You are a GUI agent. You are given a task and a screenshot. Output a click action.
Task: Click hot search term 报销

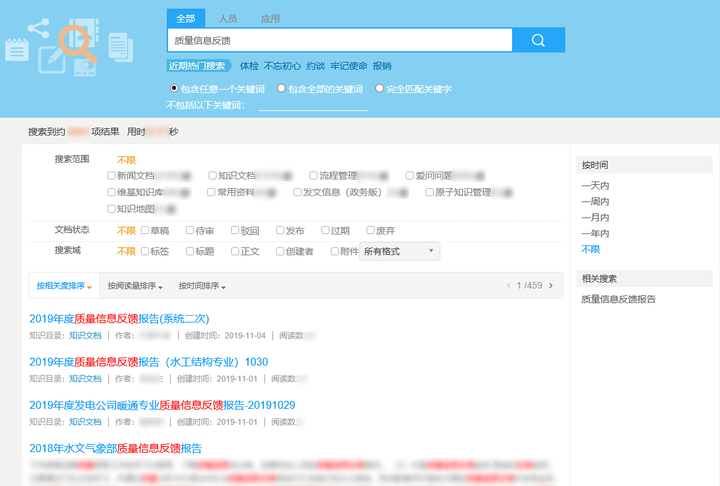click(x=382, y=66)
